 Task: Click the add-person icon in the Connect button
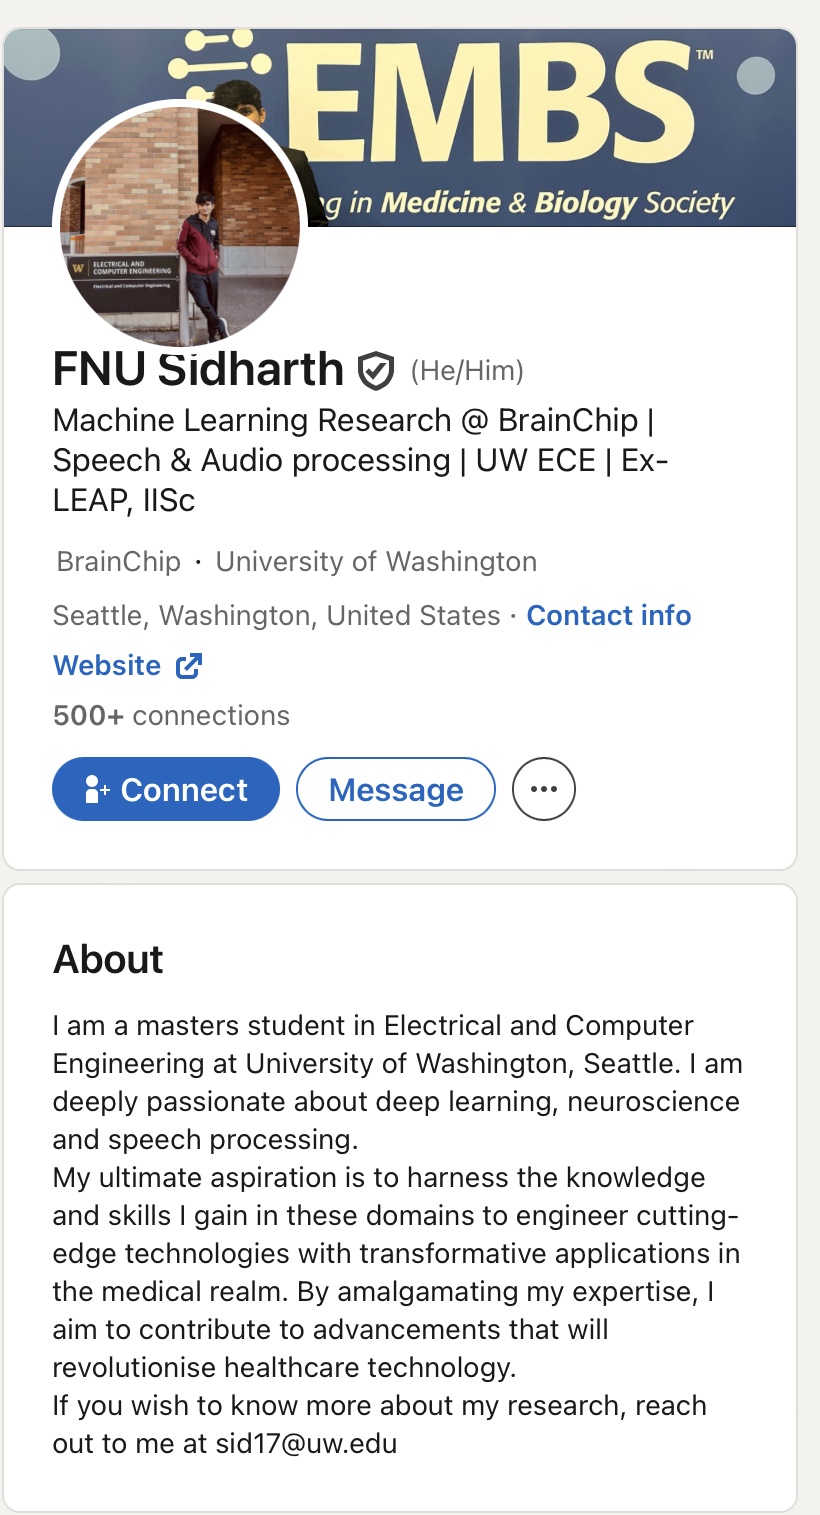[x=97, y=790]
